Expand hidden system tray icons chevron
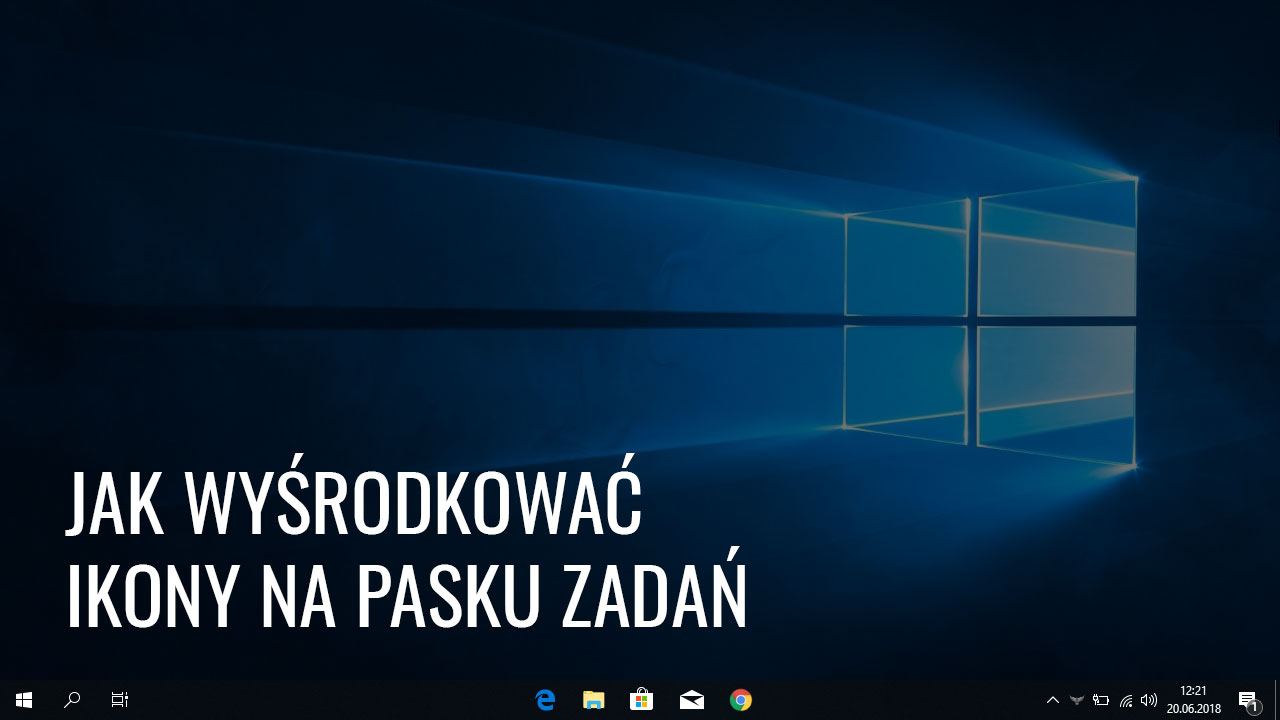The image size is (1280, 720). click(x=1052, y=700)
